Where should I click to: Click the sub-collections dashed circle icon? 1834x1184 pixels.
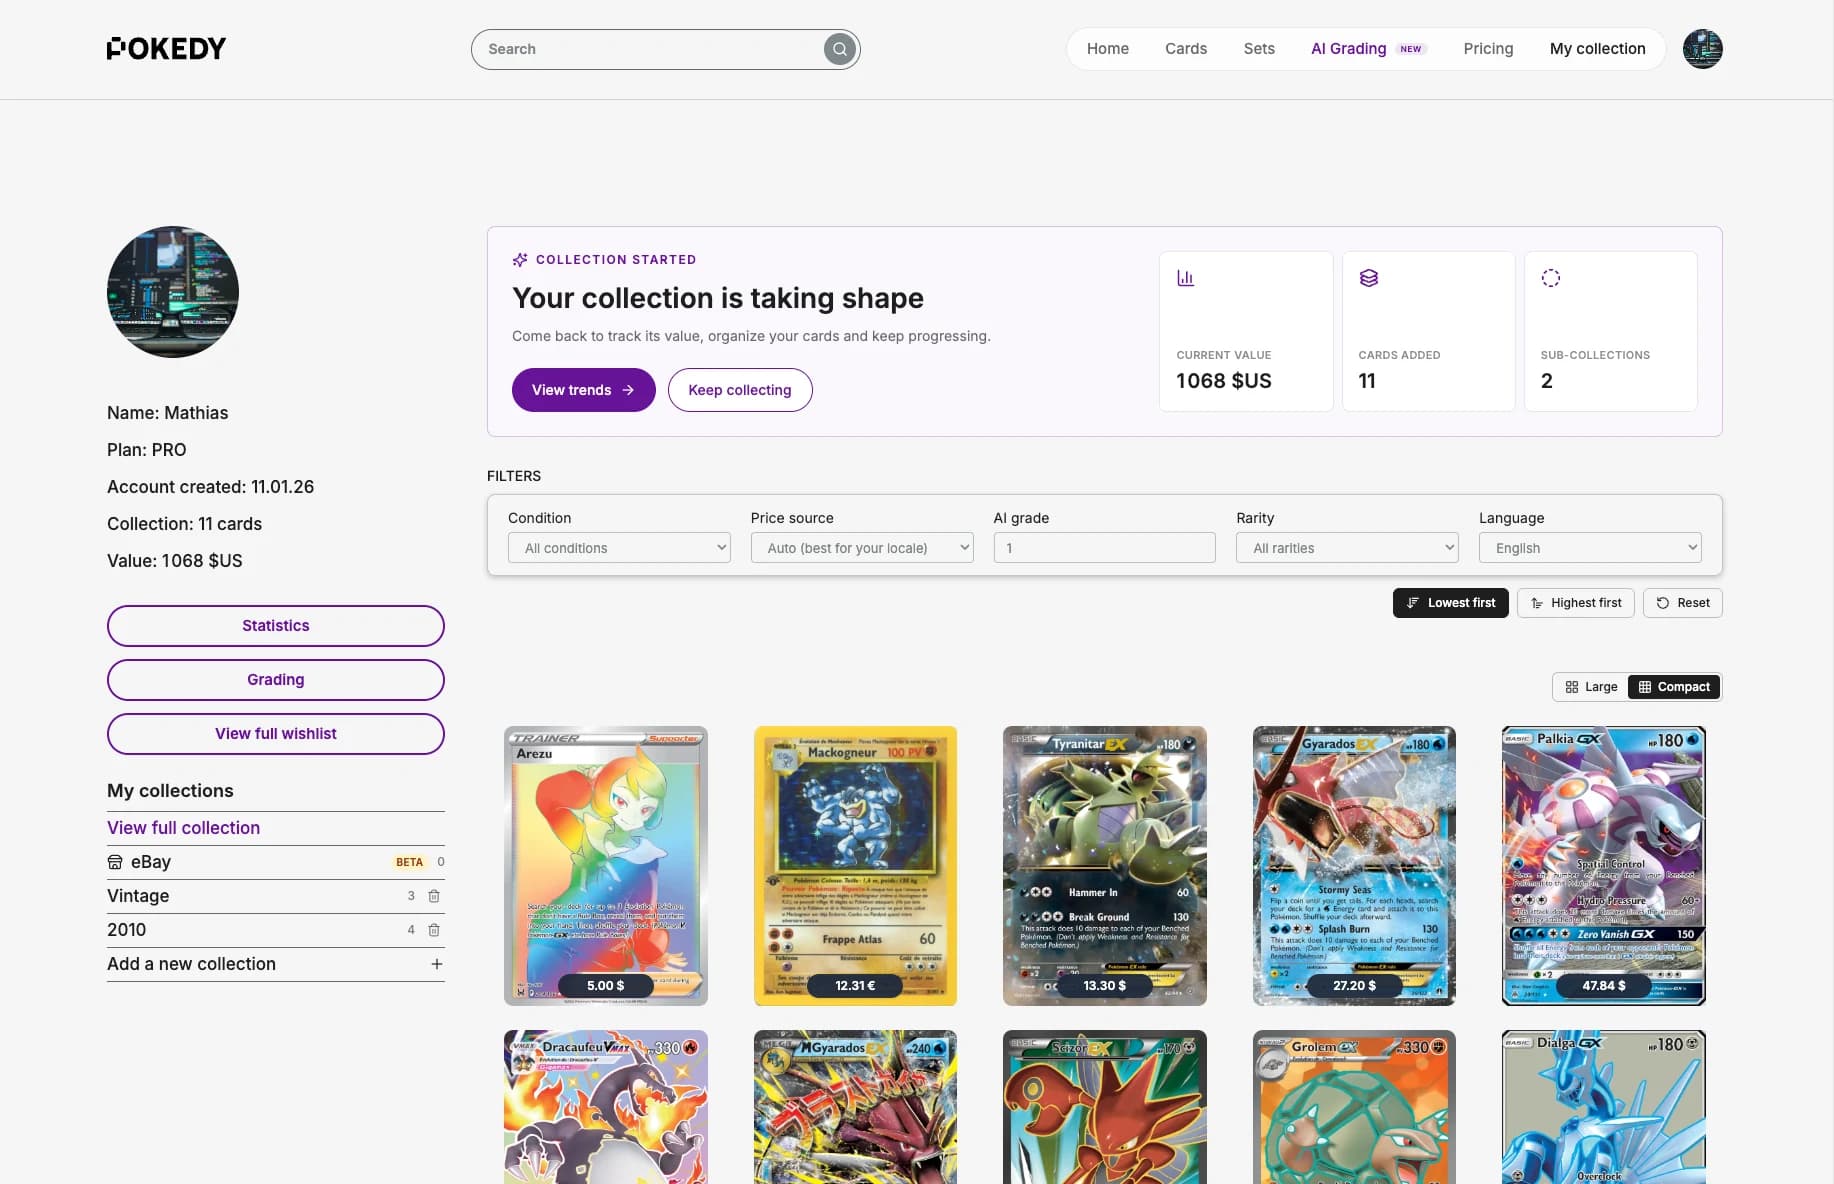pos(1550,278)
